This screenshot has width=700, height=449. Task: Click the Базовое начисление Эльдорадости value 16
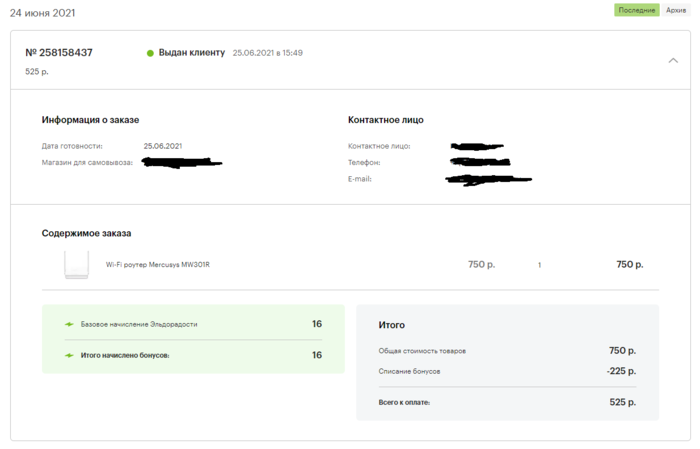click(317, 324)
